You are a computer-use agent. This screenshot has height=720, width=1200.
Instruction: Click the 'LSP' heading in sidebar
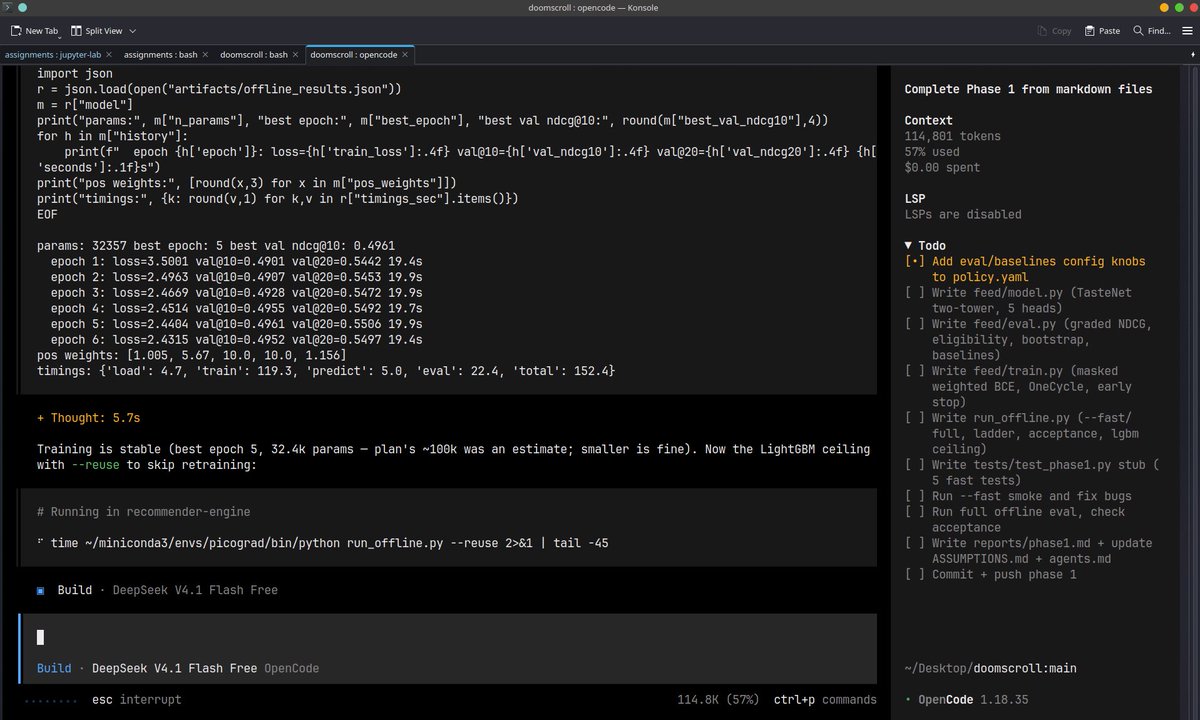coord(915,199)
